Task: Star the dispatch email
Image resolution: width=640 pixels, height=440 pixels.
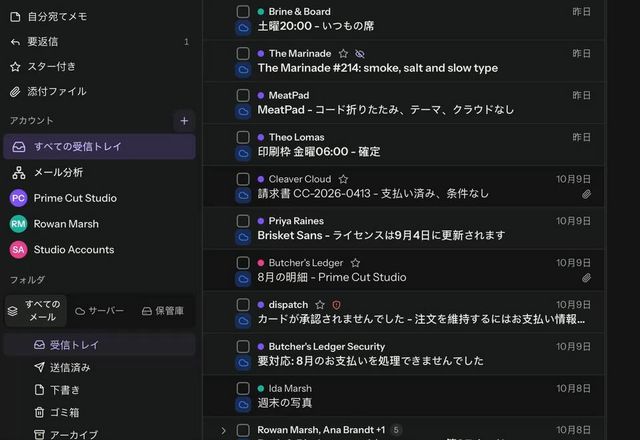Action: [x=320, y=305]
